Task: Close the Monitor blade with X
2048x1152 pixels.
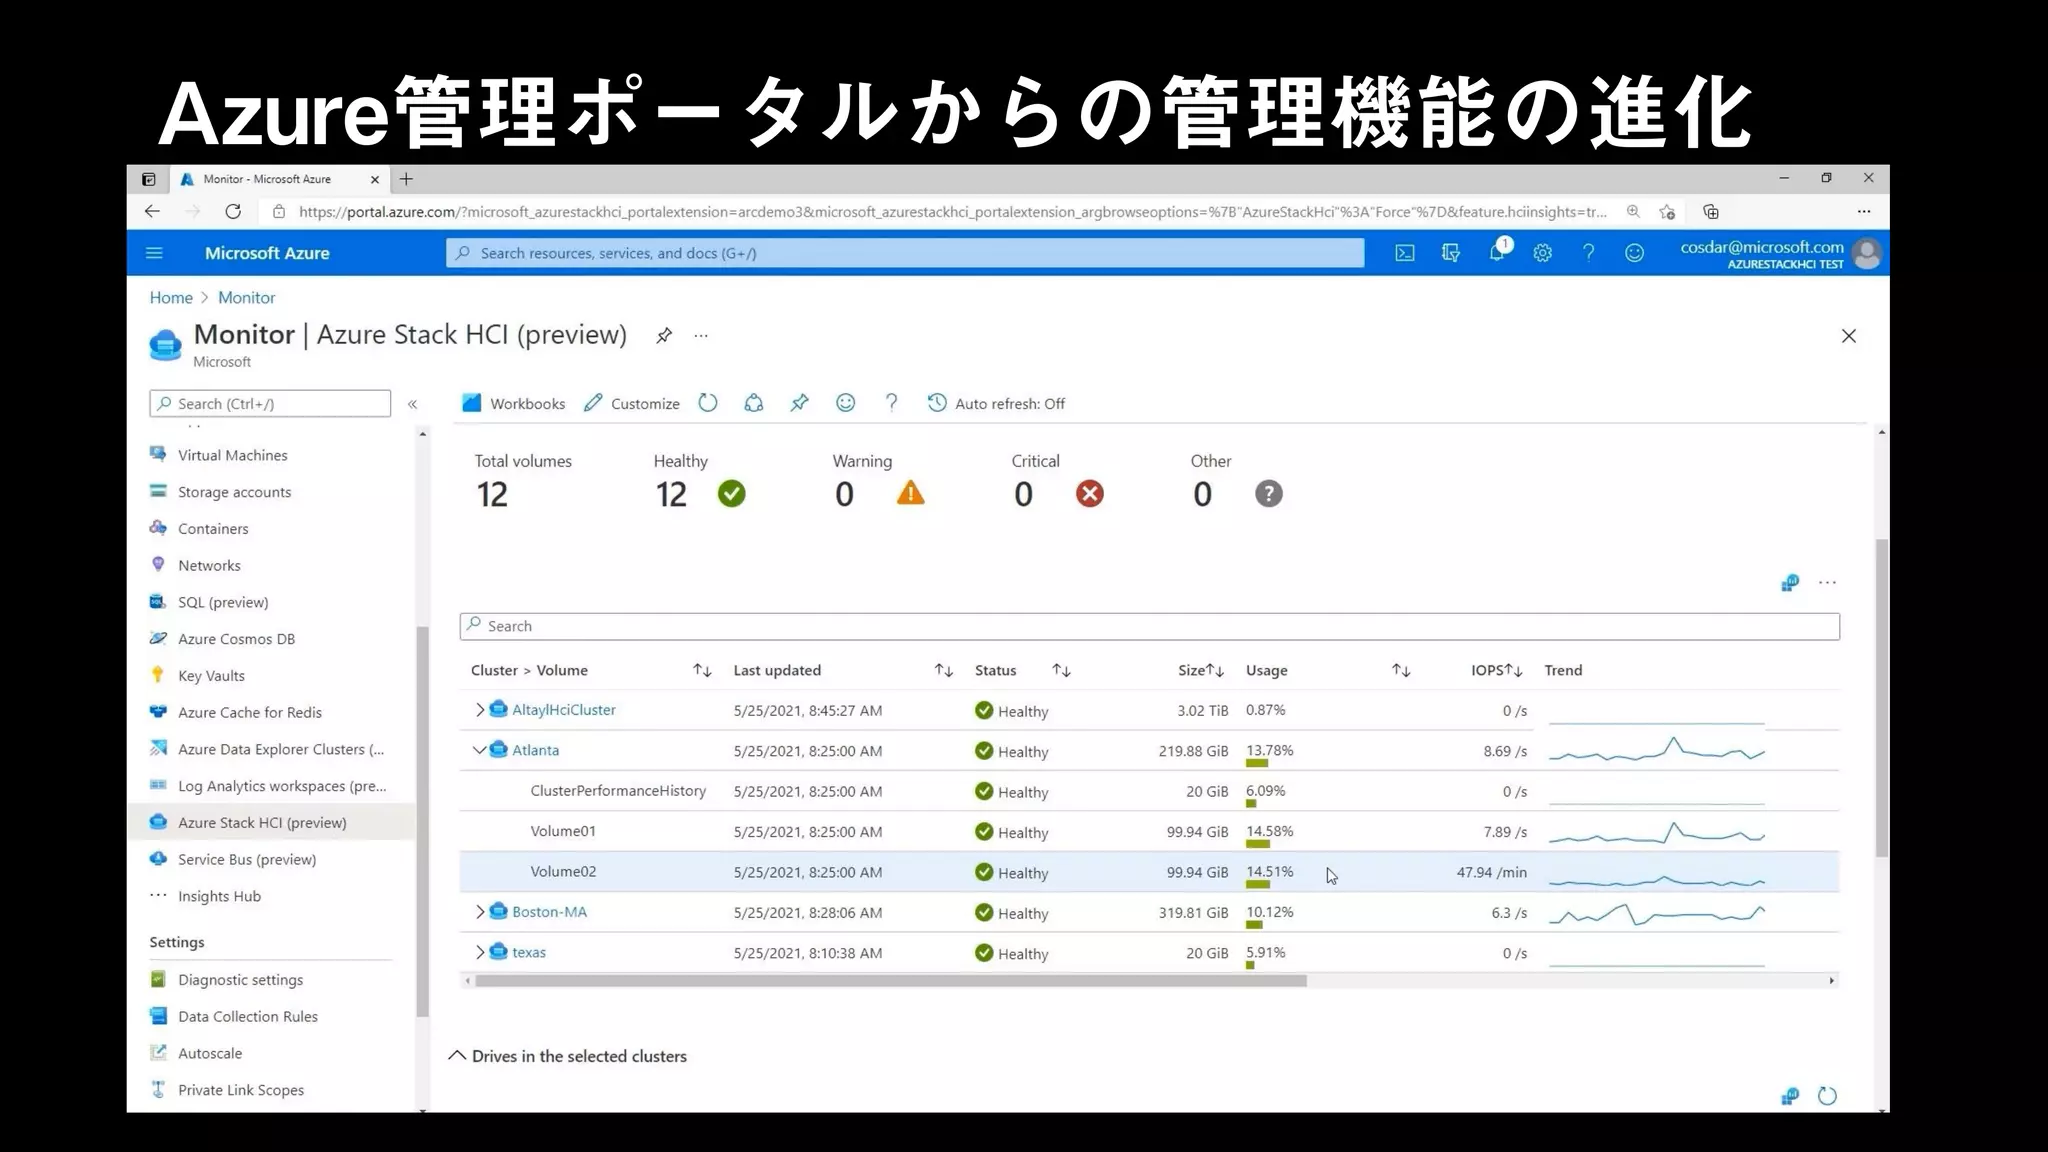Action: point(1849,336)
